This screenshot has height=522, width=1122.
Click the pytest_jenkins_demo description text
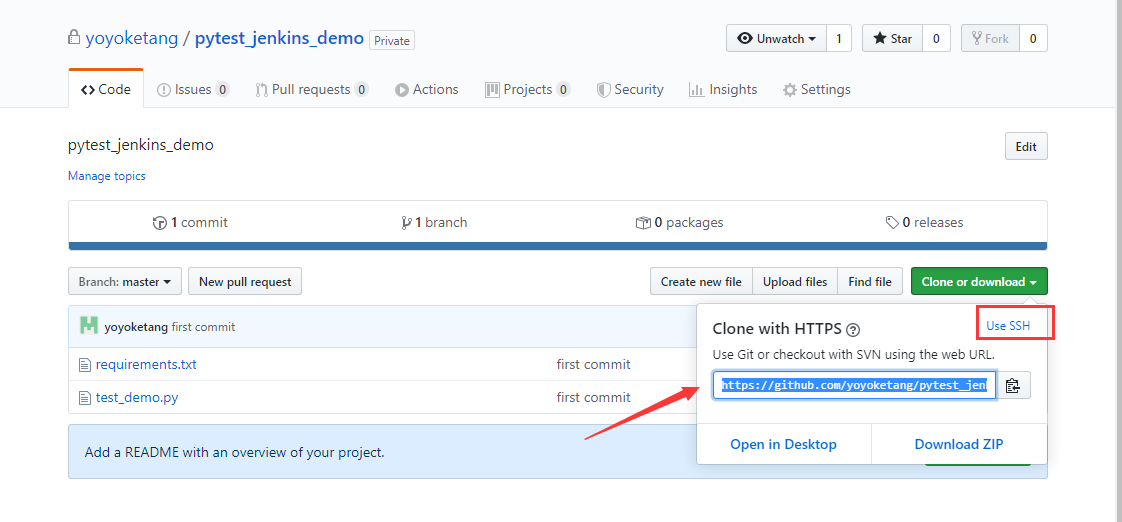(x=141, y=145)
